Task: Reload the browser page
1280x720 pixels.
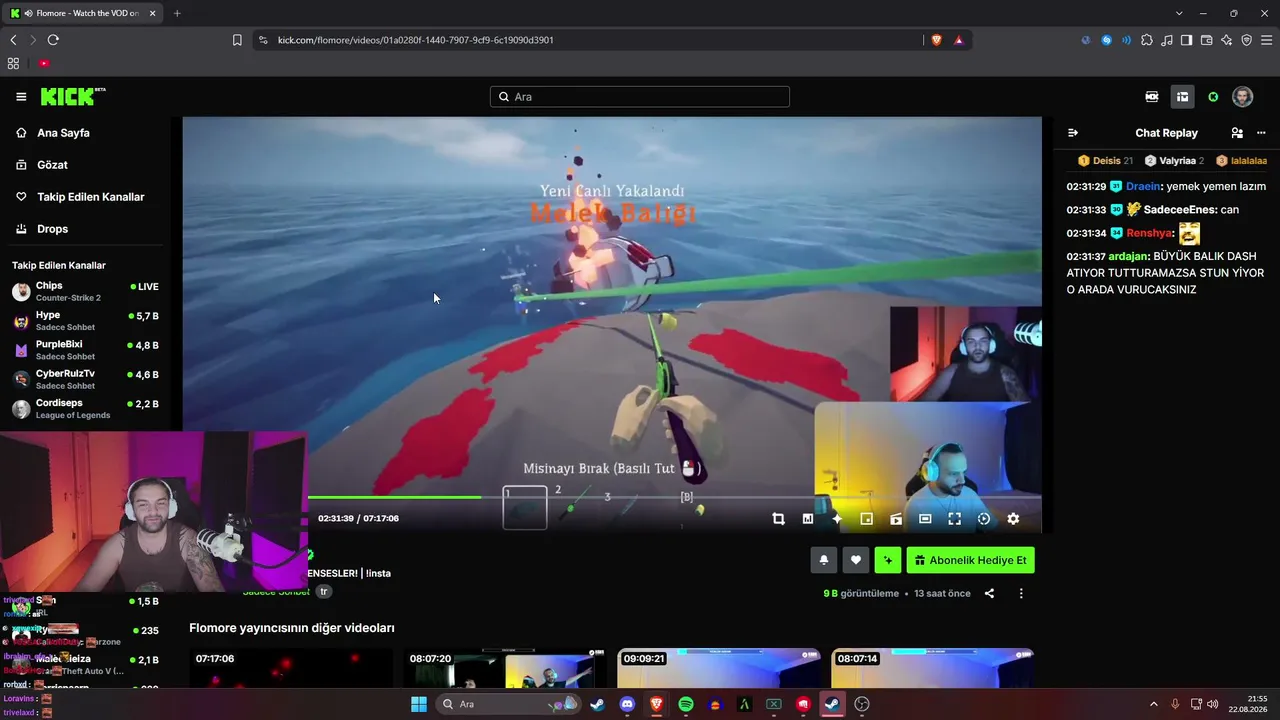Action: click(x=53, y=40)
